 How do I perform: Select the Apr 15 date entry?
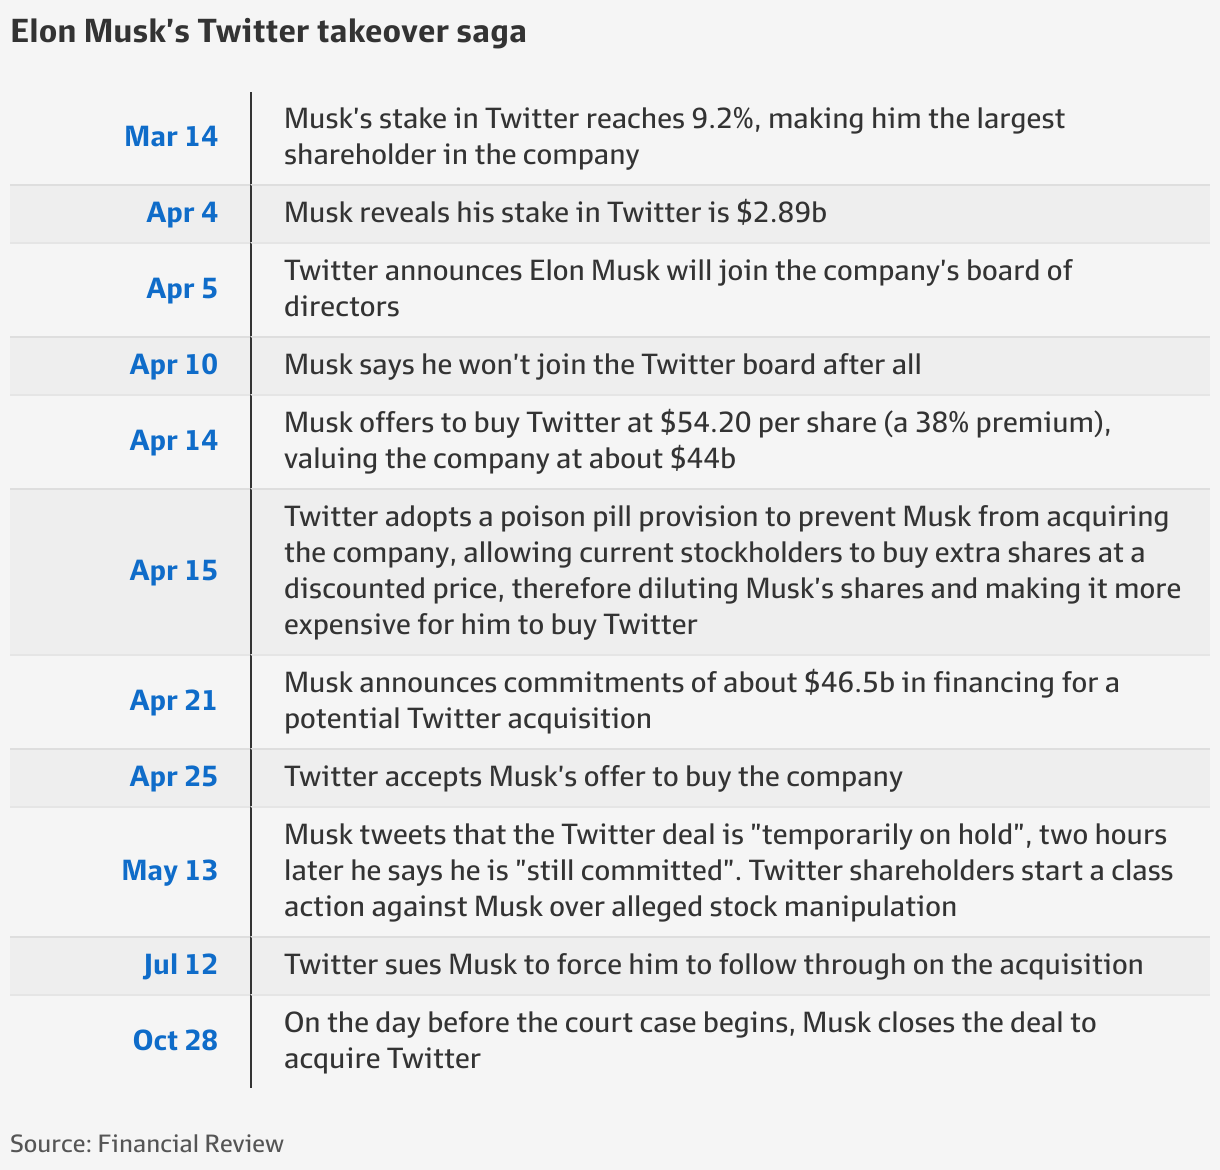[x=174, y=570]
